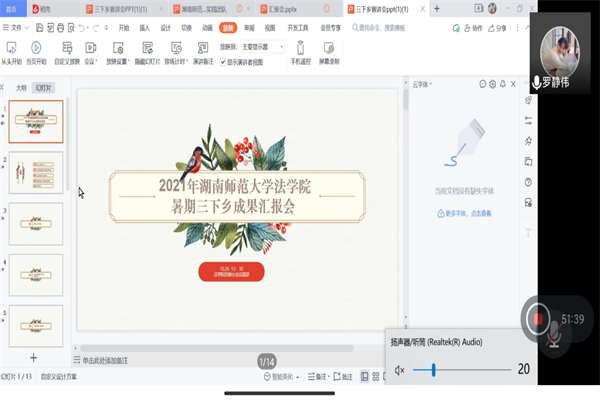Screen dimensions: 600x400
Task: Switch slide panel to 大纲 outline view
Action: (21, 88)
